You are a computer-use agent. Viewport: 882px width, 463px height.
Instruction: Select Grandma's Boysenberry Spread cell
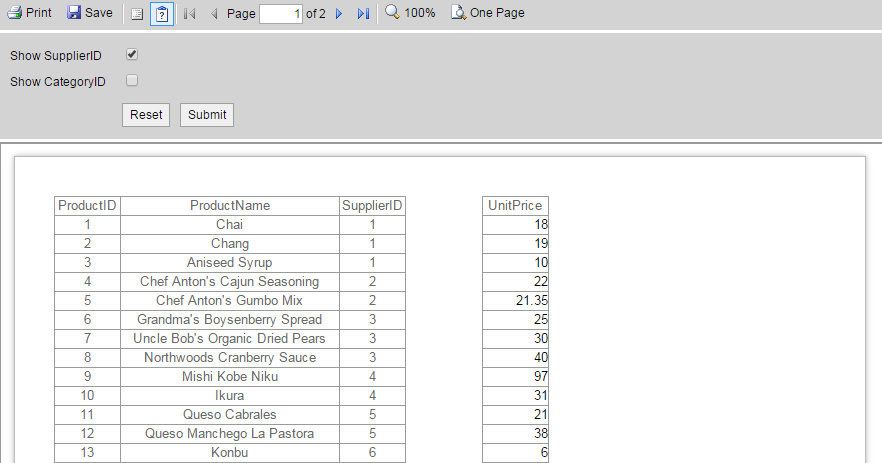point(230,320)
